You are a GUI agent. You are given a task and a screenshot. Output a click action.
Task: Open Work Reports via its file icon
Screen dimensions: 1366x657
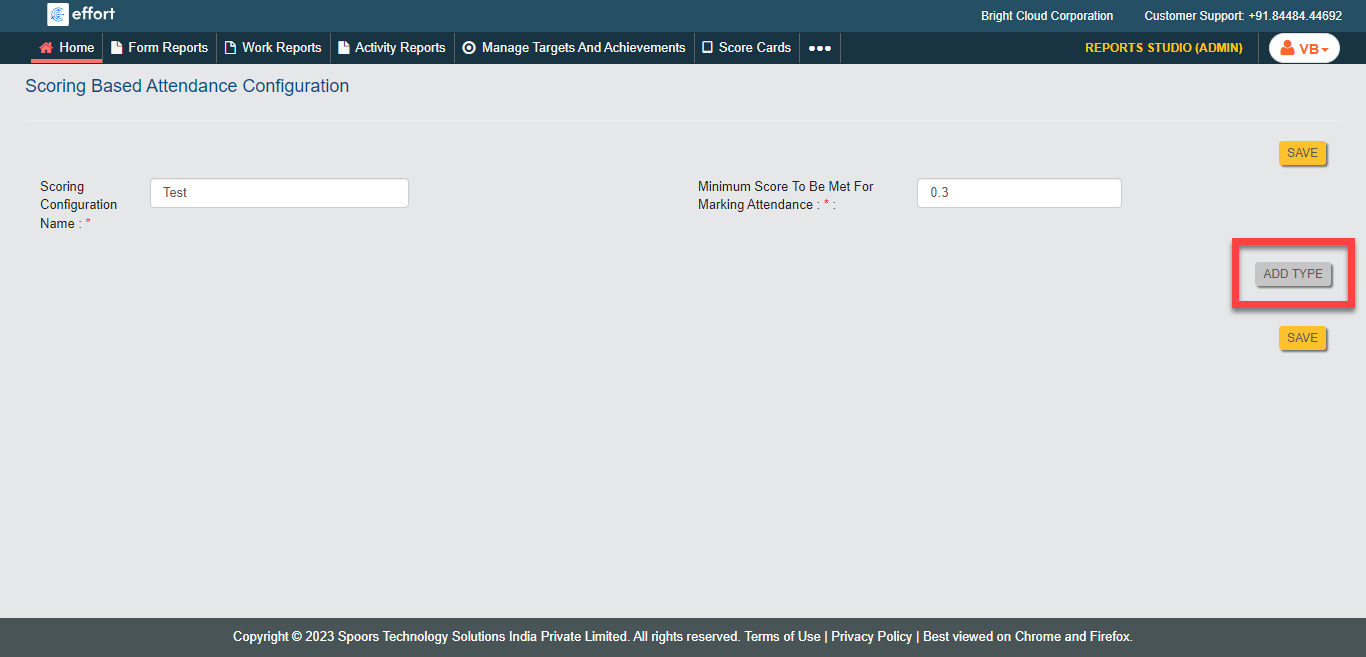click(230, 48)
